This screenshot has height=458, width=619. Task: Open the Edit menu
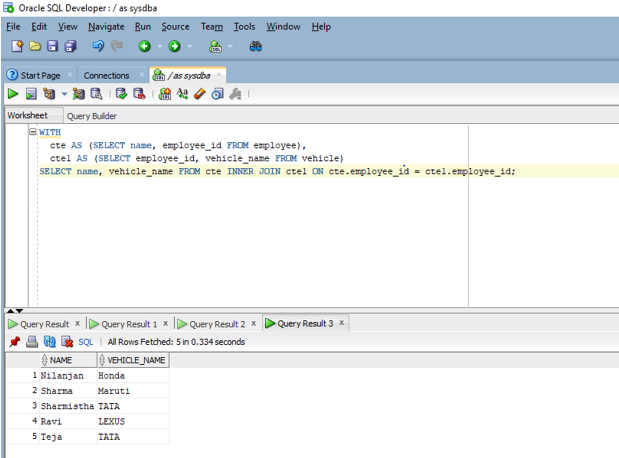pyautogui.click(x=39, y=26)
